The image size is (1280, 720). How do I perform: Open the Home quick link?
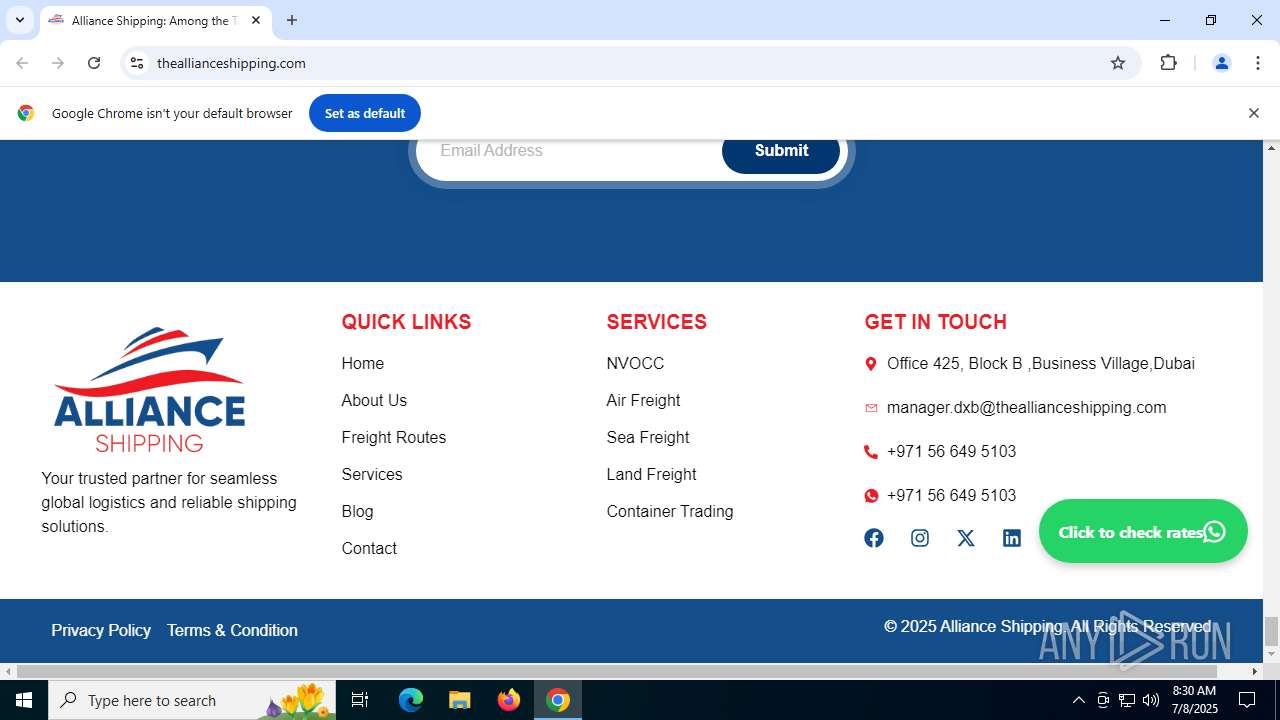coord(363,364)
